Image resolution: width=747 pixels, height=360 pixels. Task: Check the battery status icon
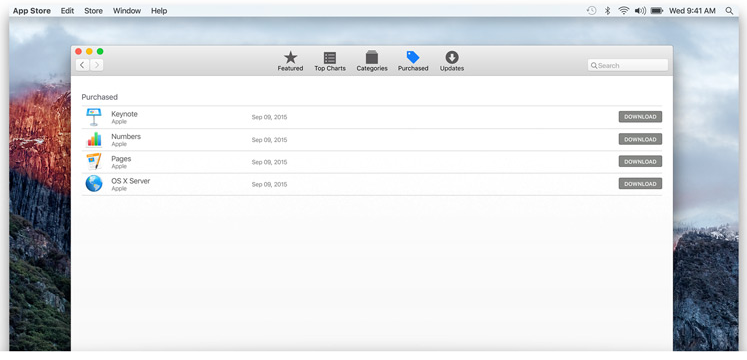click(657, 10)
